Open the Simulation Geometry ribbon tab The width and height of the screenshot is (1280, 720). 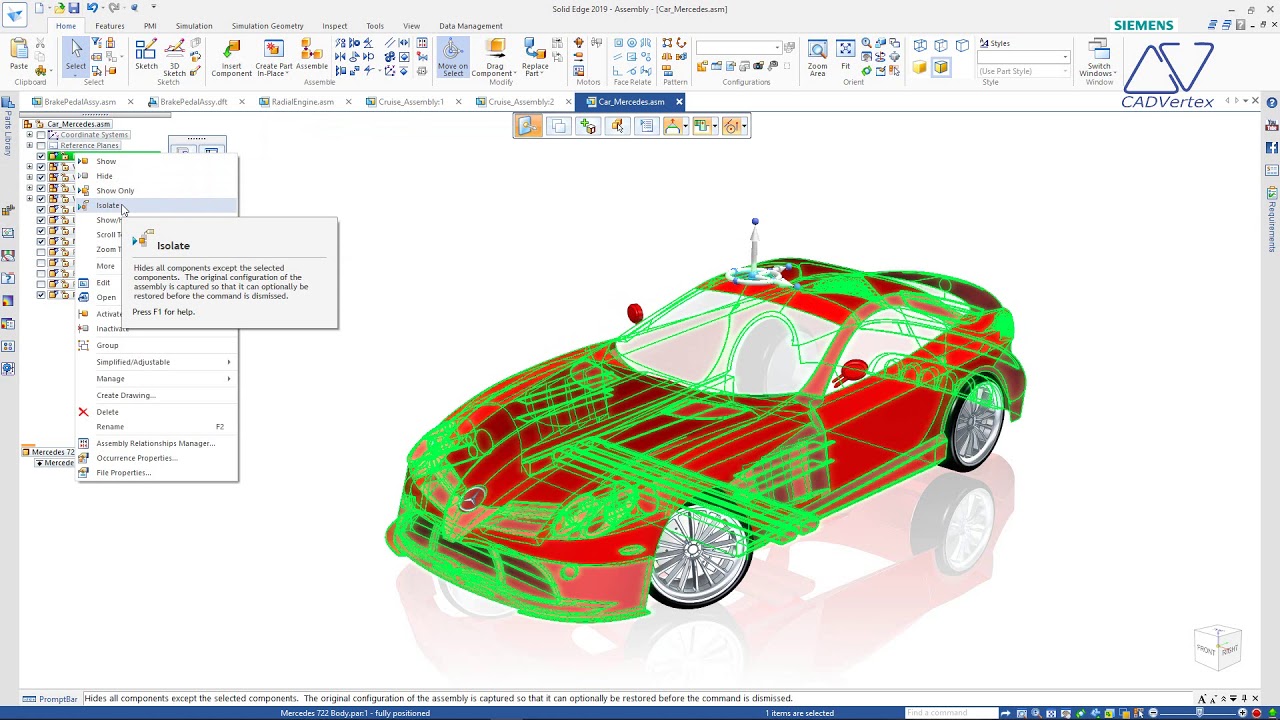click(x=267, y=26)
